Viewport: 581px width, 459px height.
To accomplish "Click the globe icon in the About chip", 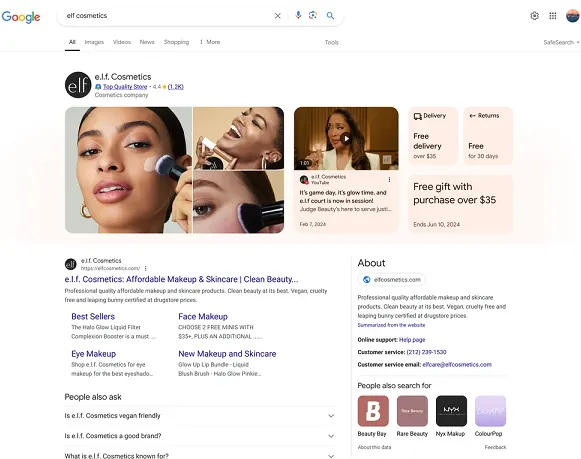I will tap(366, 280).
